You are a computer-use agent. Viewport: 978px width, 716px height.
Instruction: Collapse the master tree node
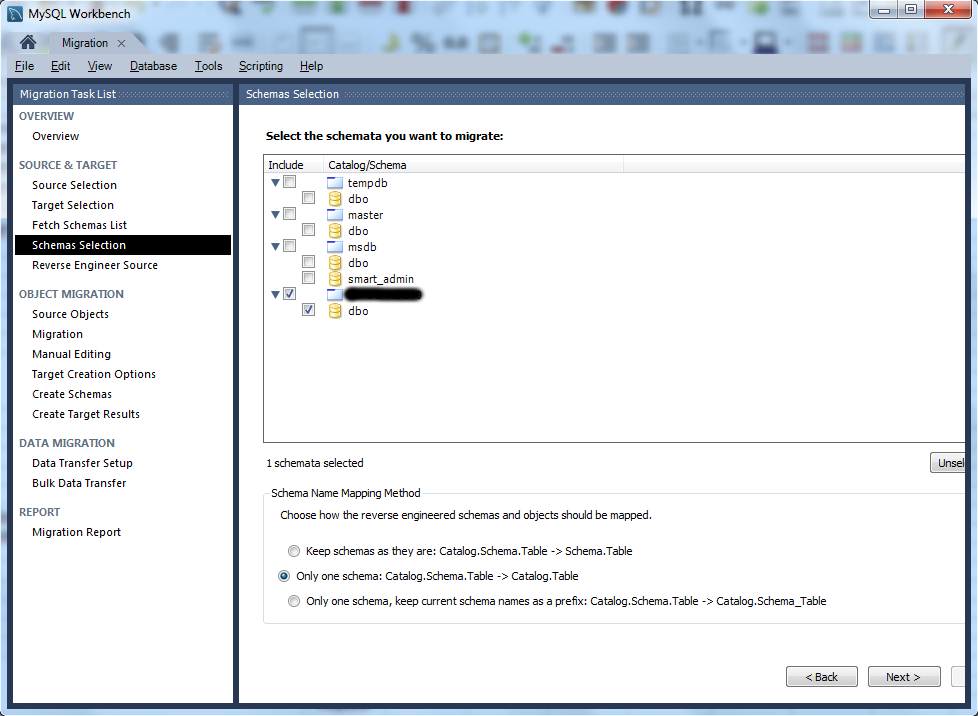pyautogui.click(x=275, y=215)
